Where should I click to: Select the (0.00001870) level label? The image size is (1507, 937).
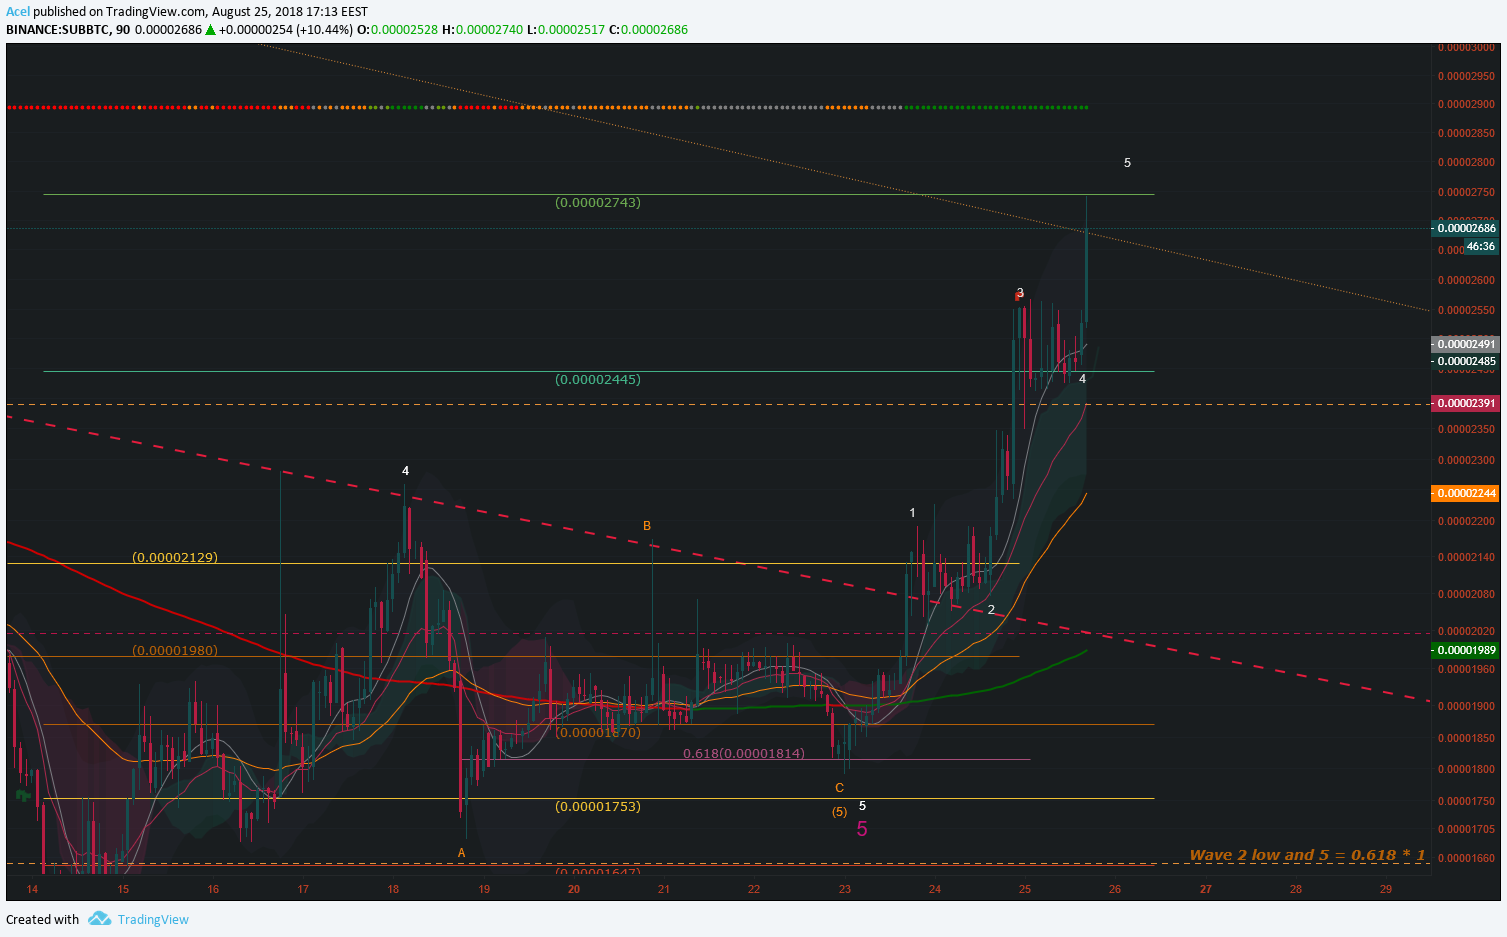click(x=598, y=732)
